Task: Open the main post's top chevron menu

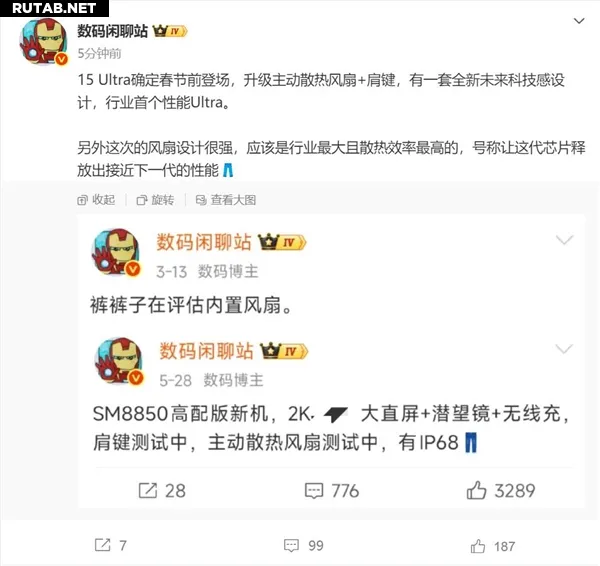Action: [579, 21]
